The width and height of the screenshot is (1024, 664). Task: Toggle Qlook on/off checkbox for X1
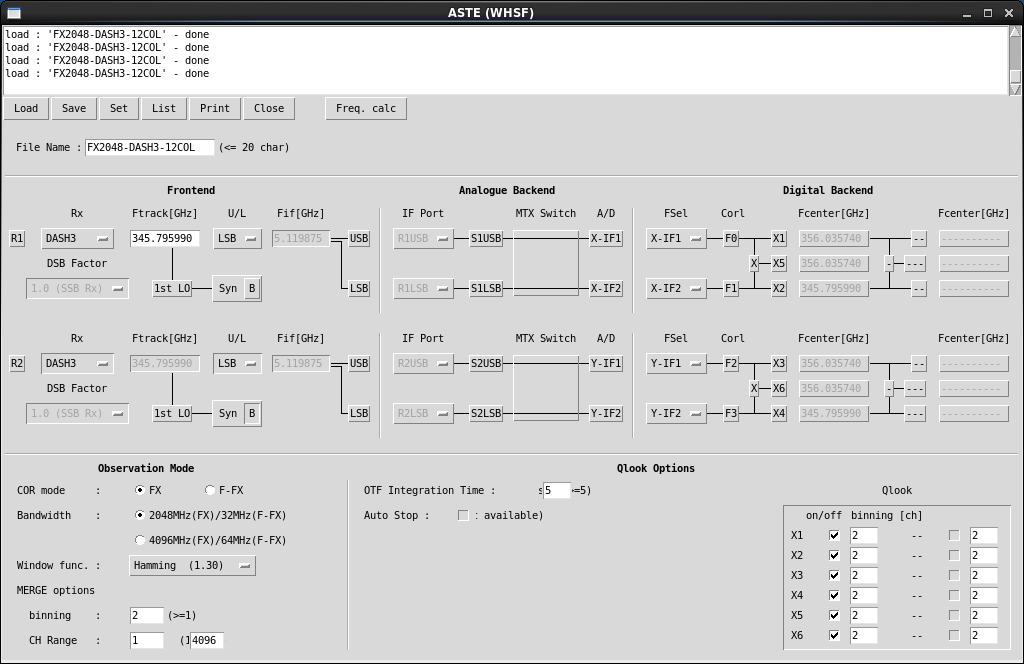(834, 535)
